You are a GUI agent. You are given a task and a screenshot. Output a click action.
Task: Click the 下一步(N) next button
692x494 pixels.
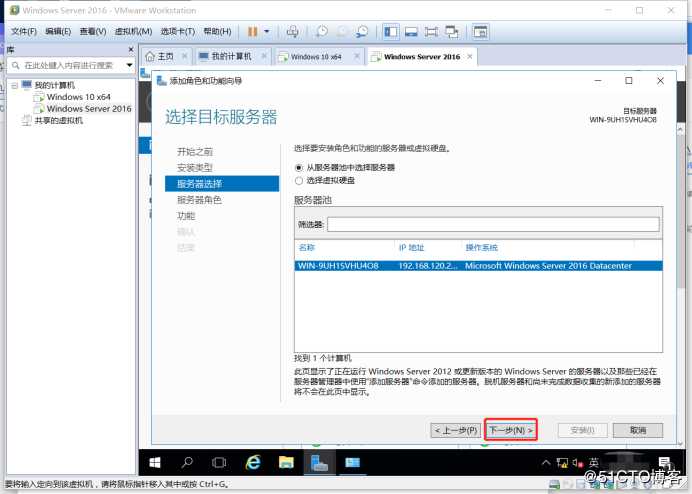(x=511, y=430)
